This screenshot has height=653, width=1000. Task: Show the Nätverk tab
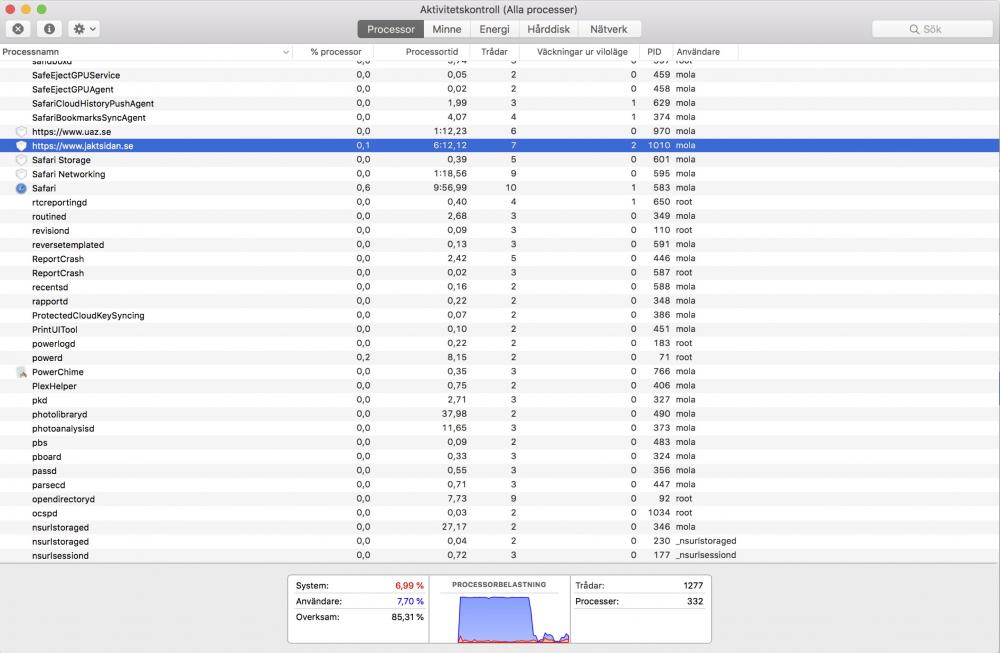click(x=609, y=29)
